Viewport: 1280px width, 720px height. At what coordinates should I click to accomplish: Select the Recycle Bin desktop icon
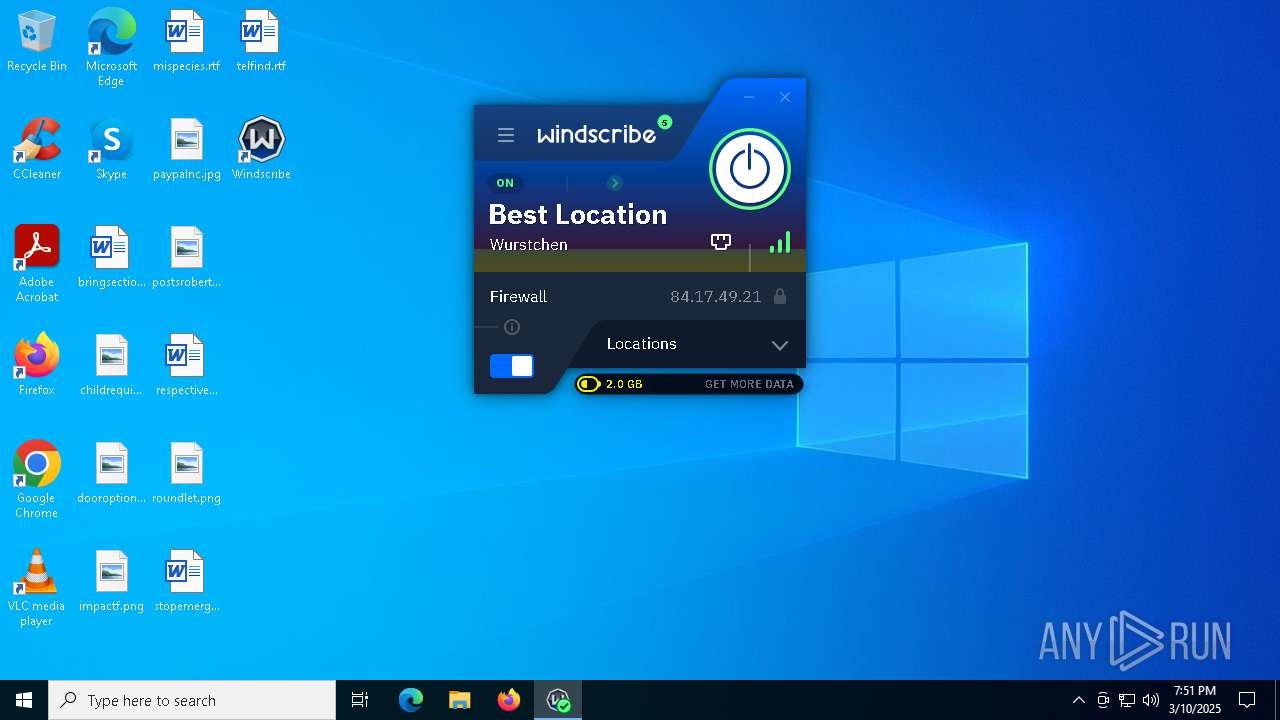[x=37, y=42]
